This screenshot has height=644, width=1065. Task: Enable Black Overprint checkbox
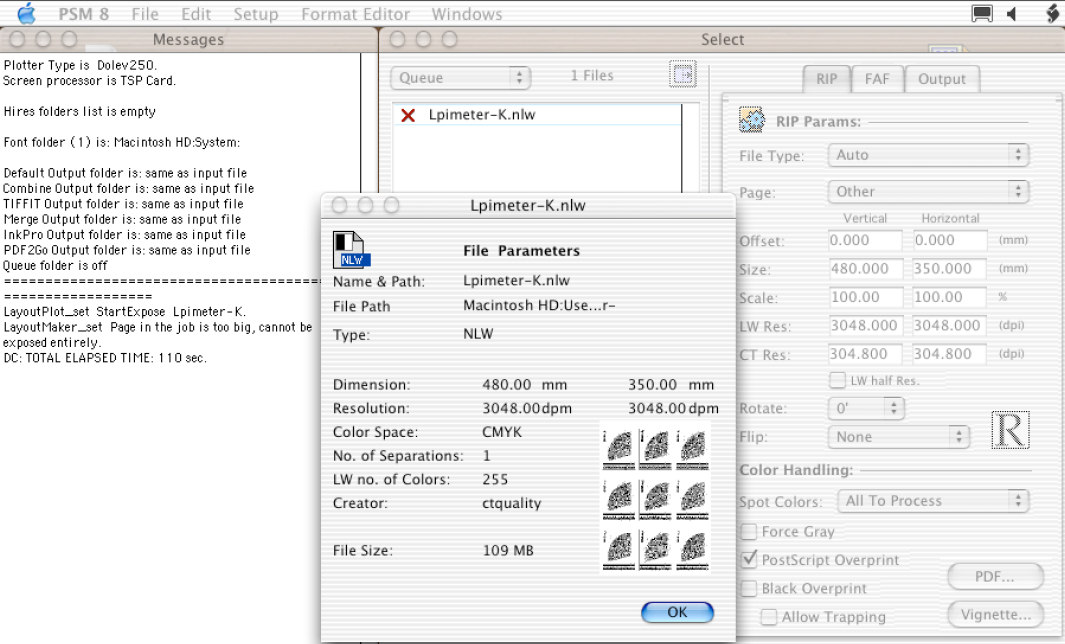click(748, 588)
